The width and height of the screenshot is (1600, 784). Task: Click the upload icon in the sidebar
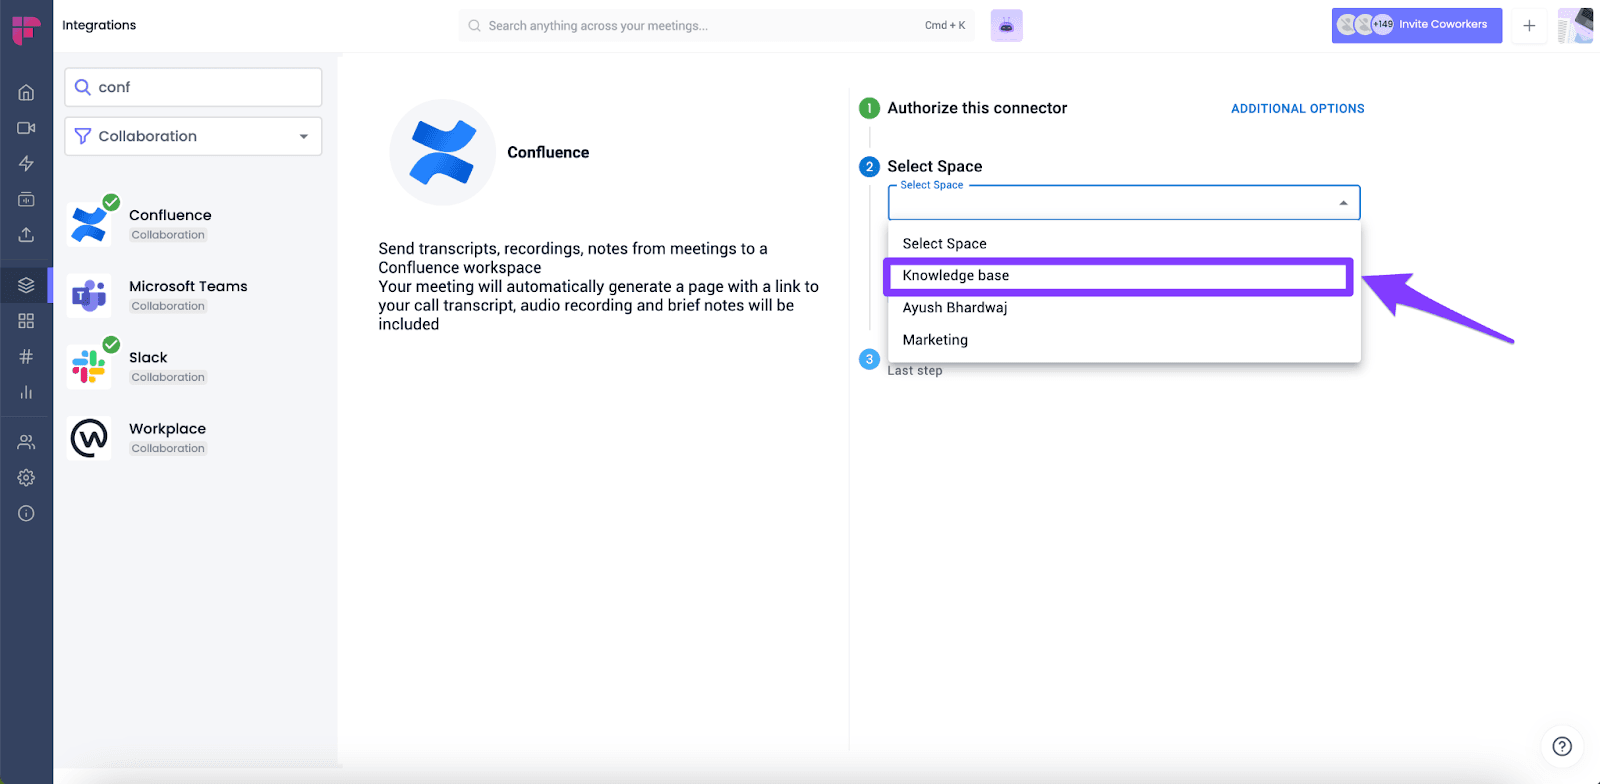click(x=26, y=234)
